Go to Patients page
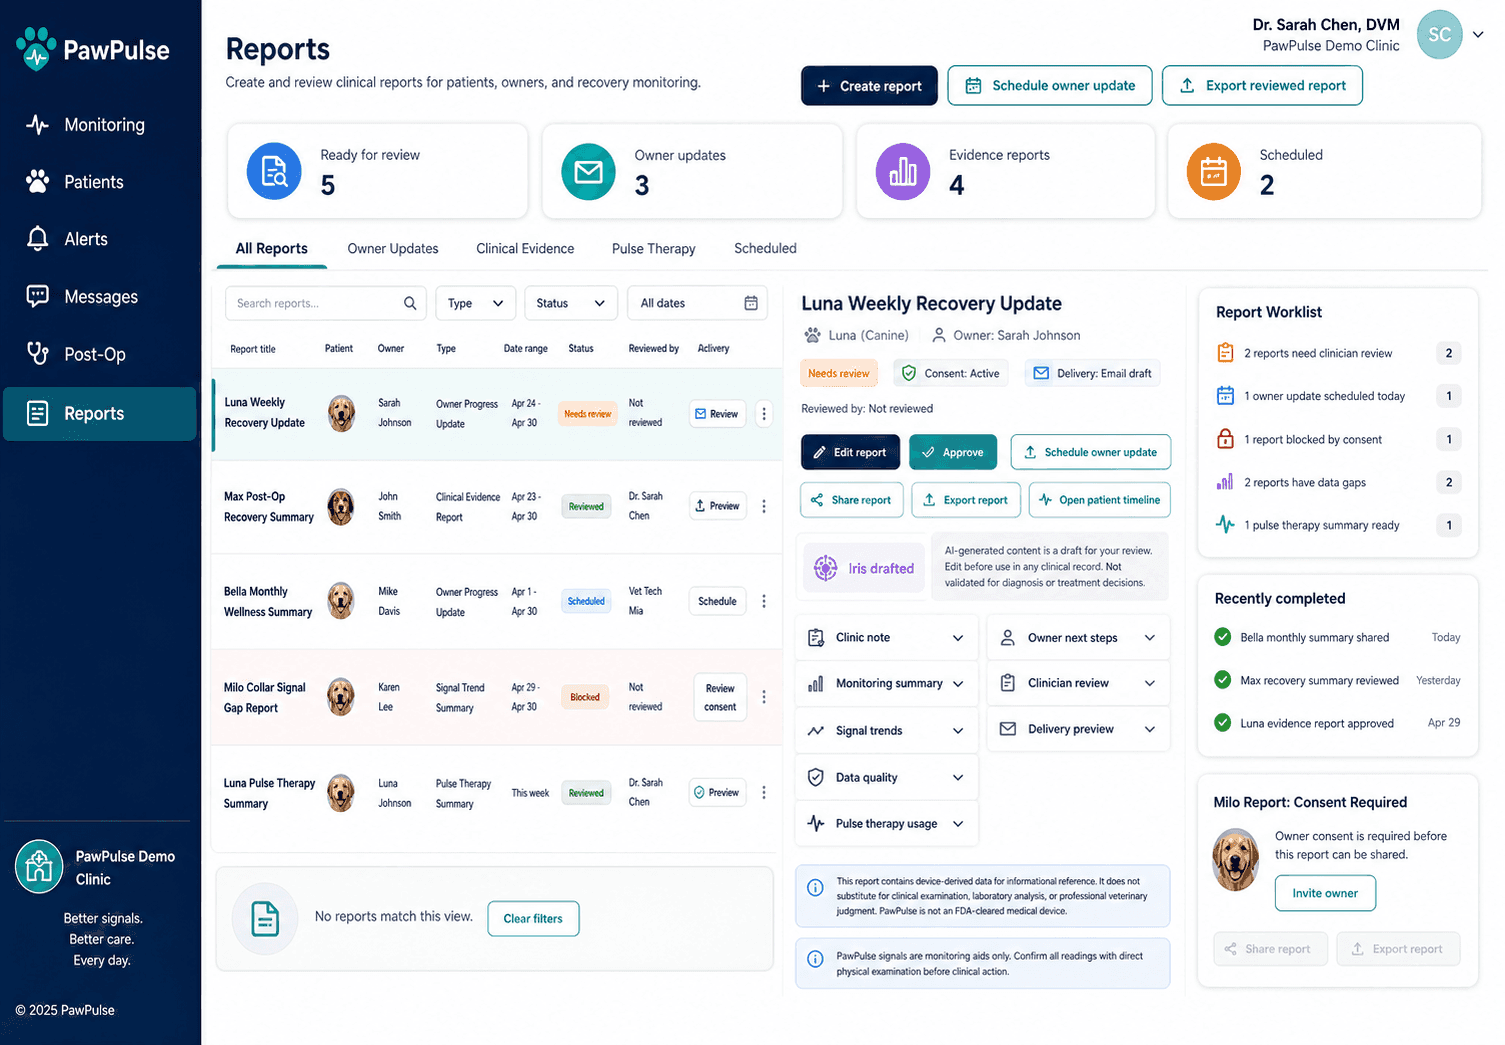 point(100,182)
